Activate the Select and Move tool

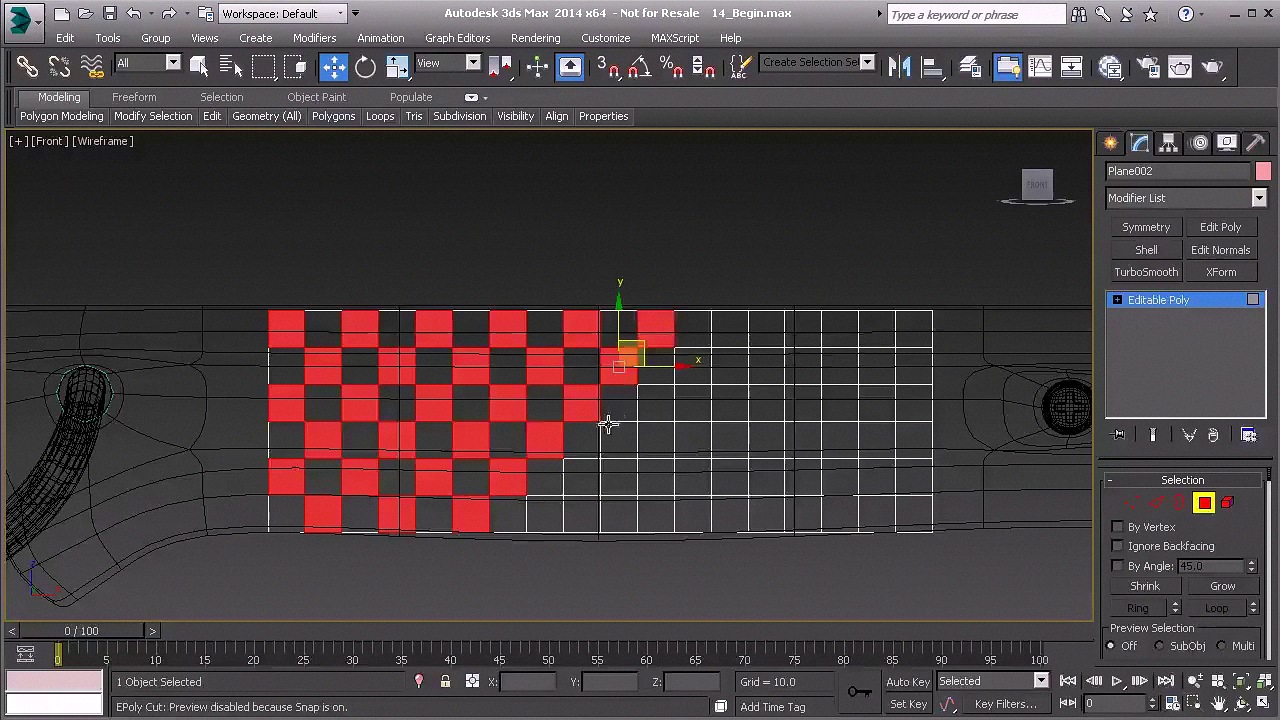(x=333, y=67)
